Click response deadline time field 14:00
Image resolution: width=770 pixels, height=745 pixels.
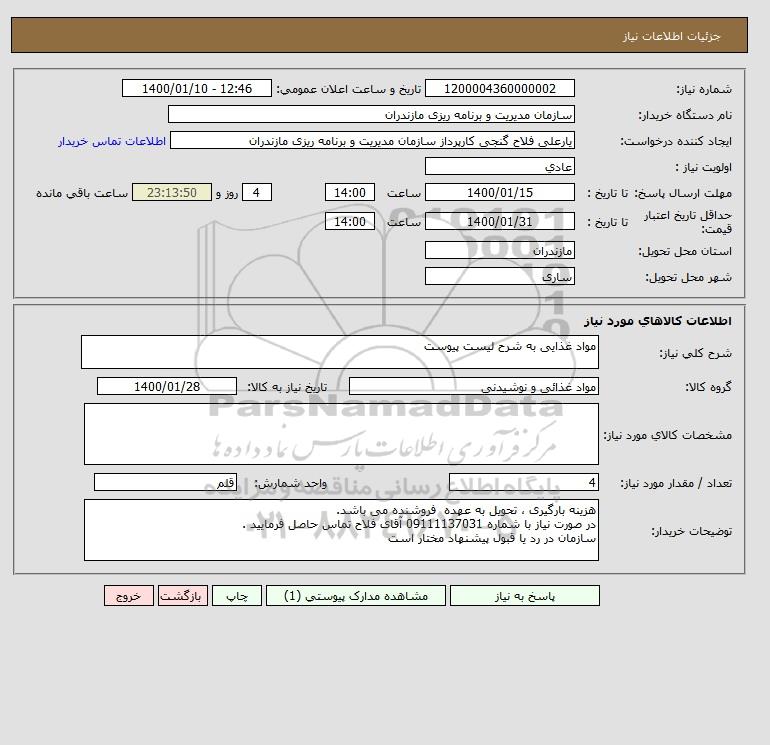tap(350, 193)
